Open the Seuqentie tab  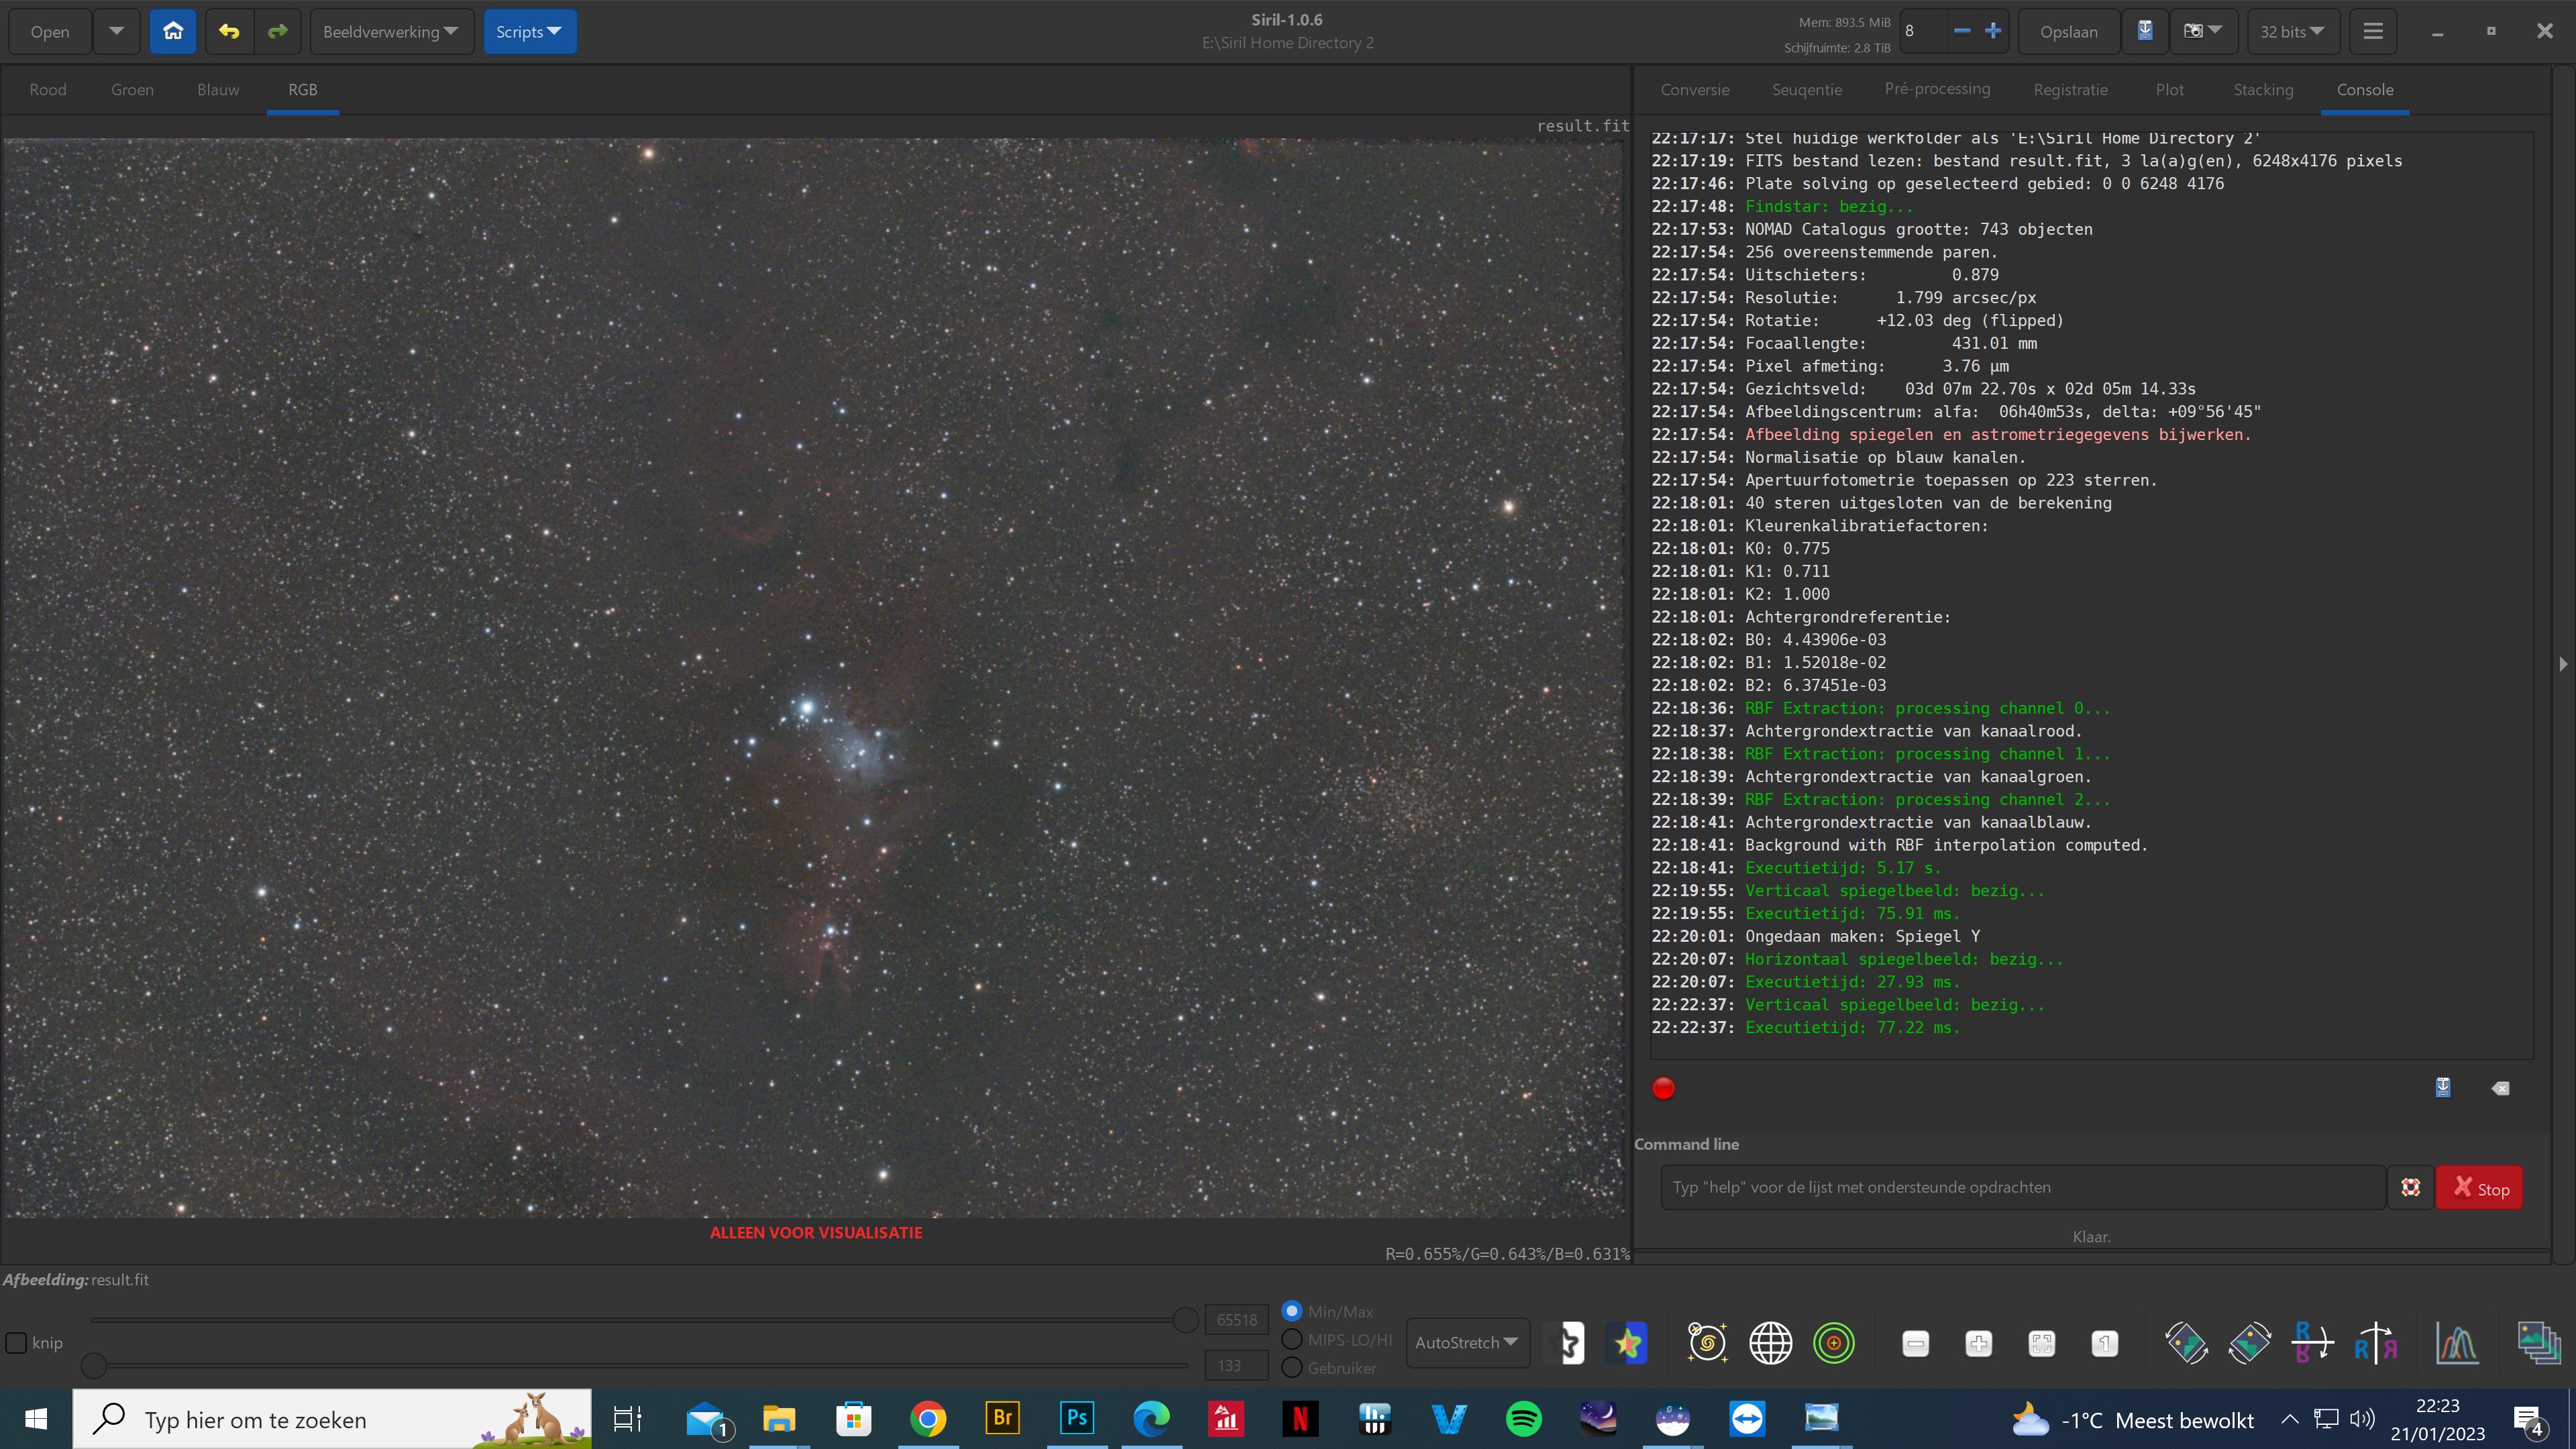(1807, 89)
